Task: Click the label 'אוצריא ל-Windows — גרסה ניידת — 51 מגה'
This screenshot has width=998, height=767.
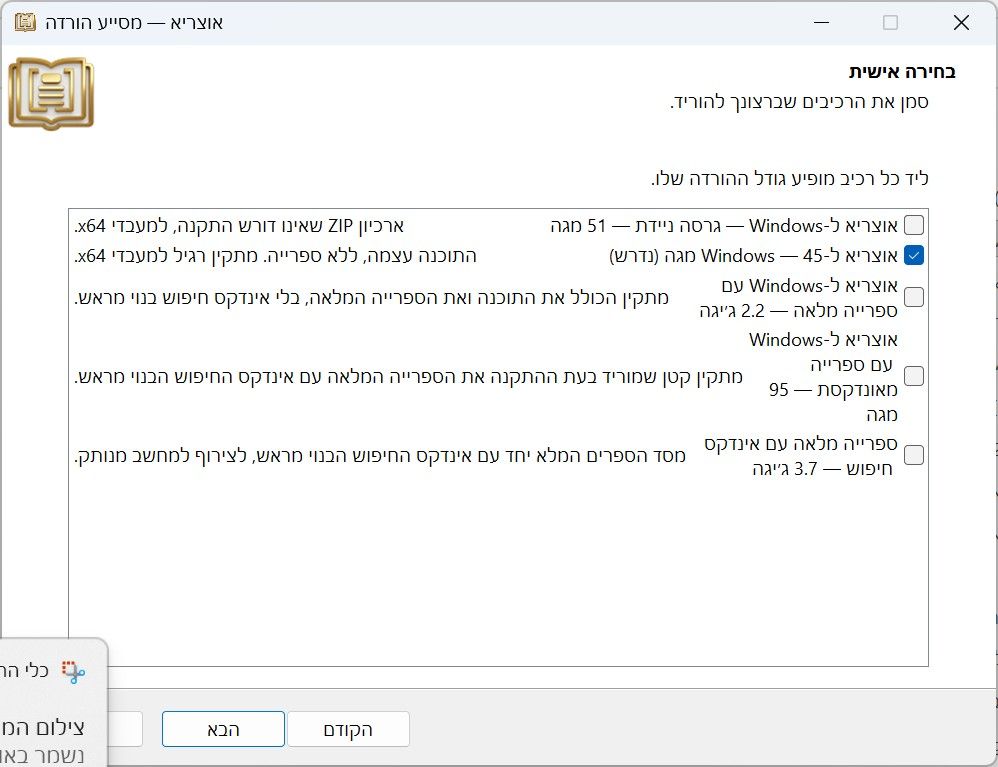Action: (x=724, y=225)
